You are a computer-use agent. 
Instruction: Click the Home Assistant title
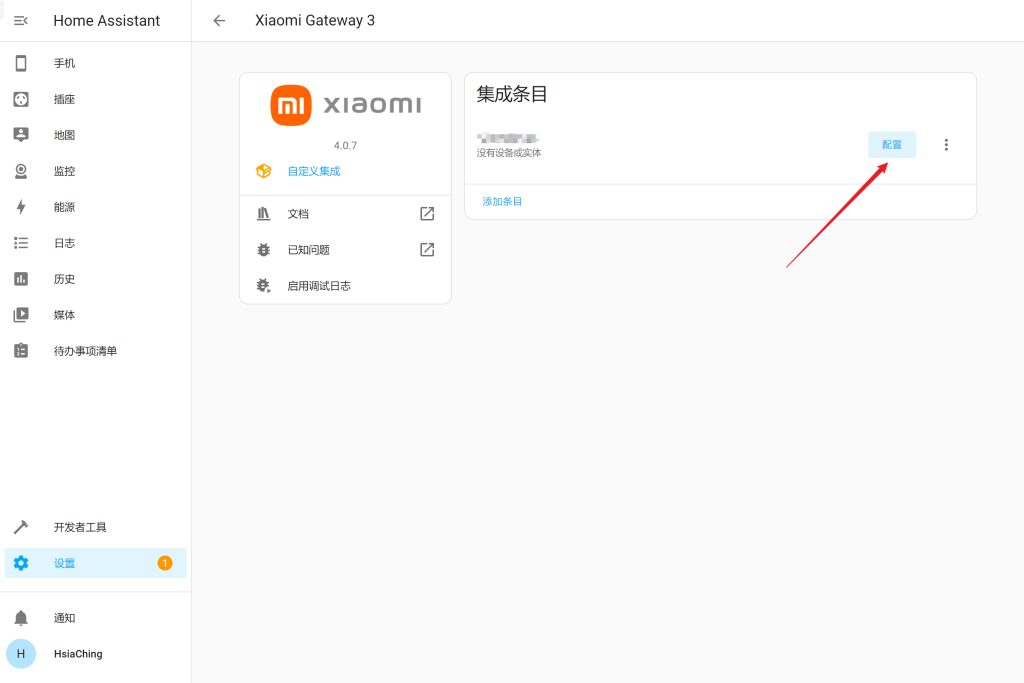coord(106,21)
